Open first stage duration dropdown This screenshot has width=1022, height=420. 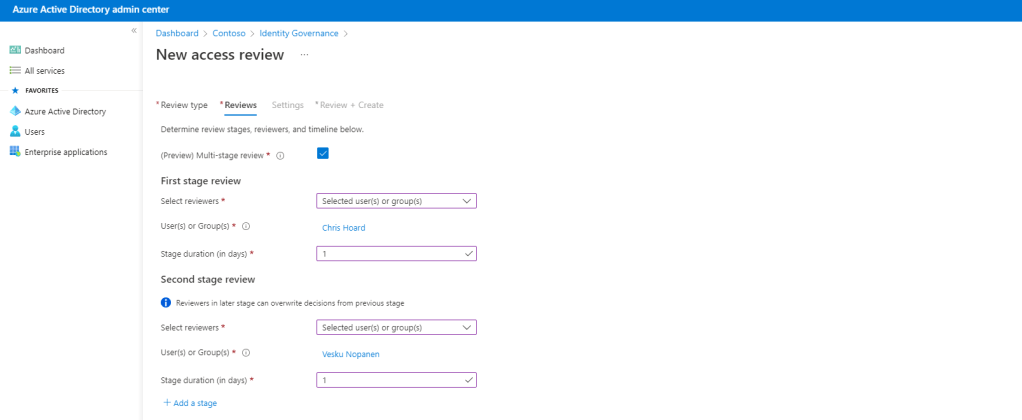click(x=396, y=254)
